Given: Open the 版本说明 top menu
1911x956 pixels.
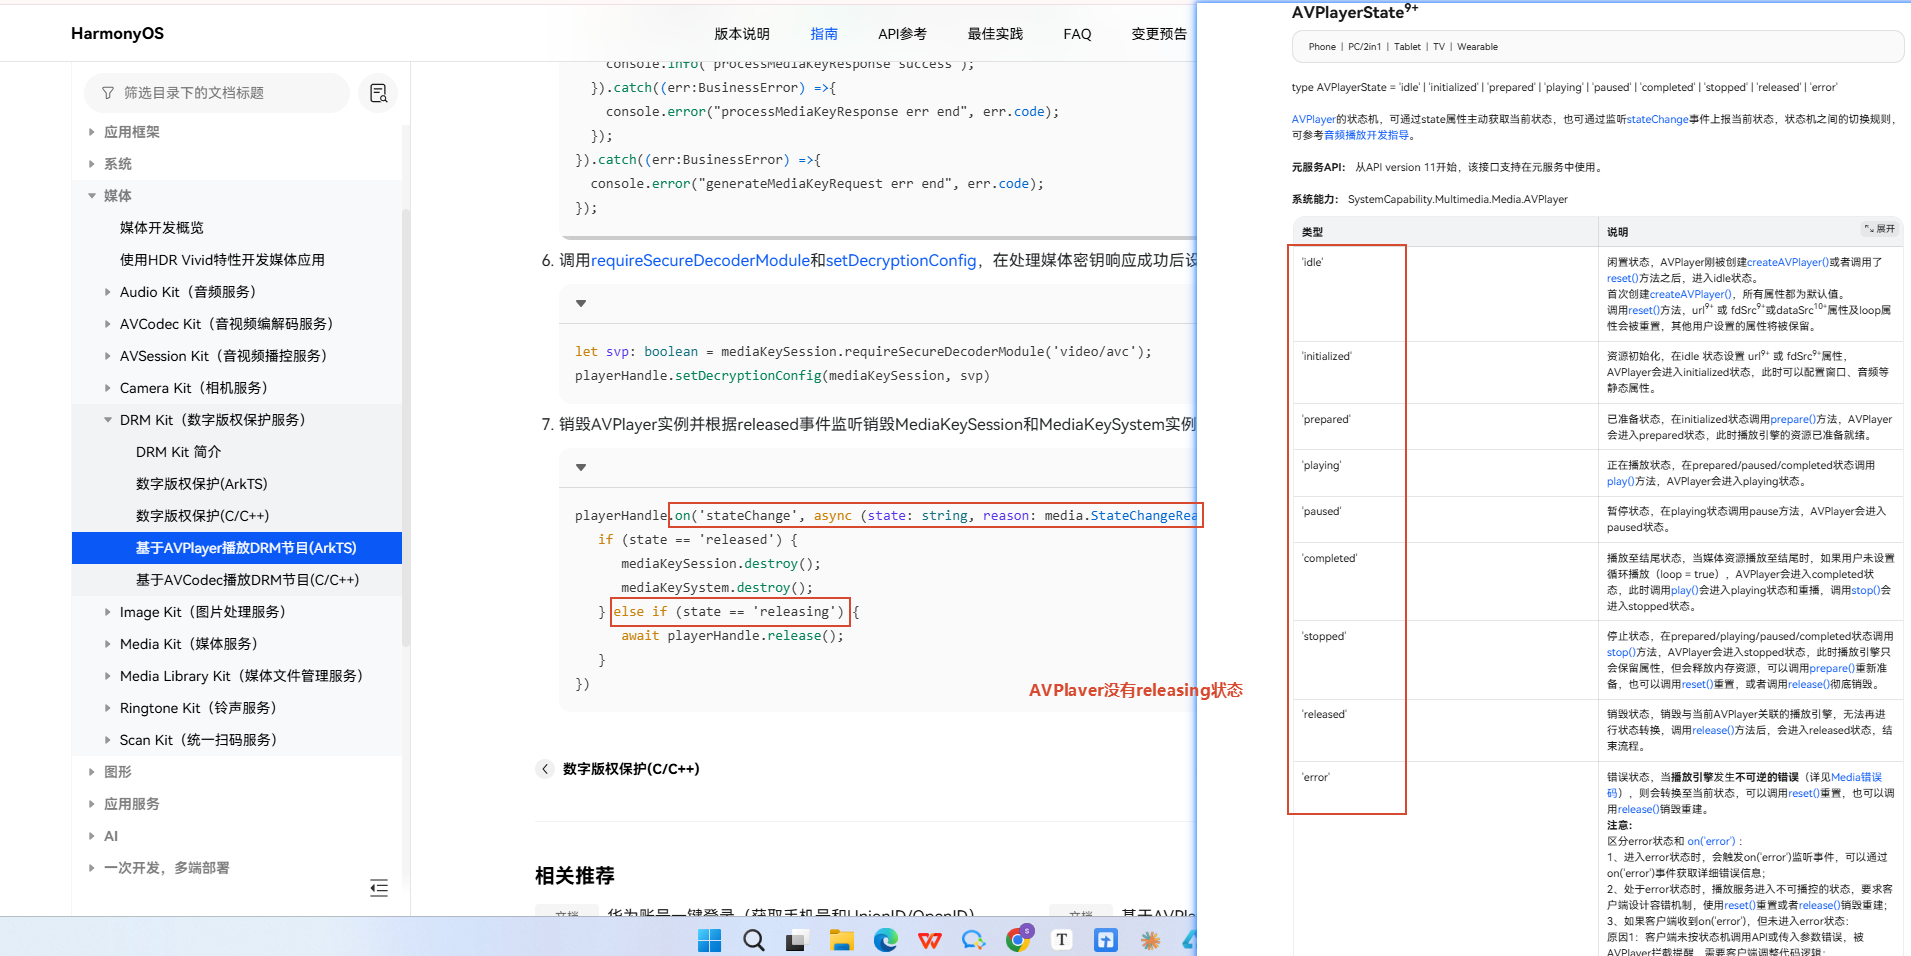Looking at the screenshot, I should click(742, 34).
